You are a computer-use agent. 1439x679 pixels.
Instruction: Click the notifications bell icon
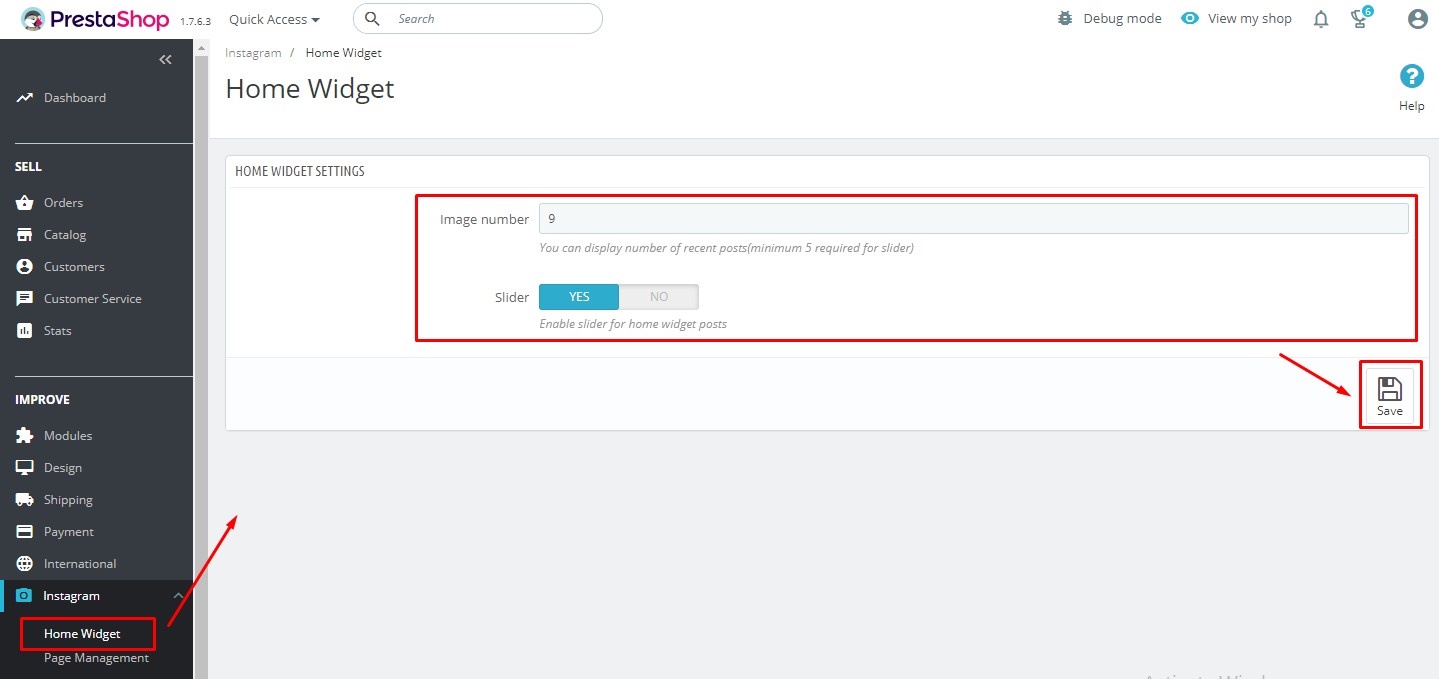(x=1321, y=19)
